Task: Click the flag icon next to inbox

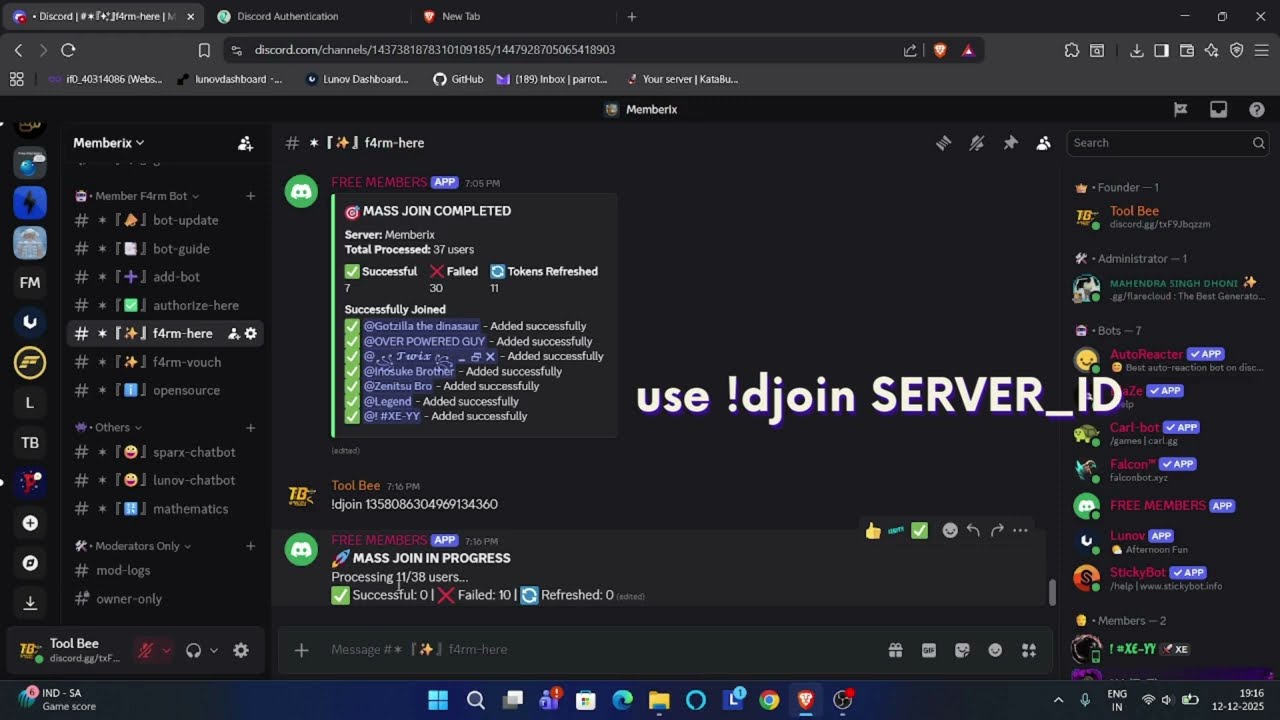Action: [x=1180, y=110]
